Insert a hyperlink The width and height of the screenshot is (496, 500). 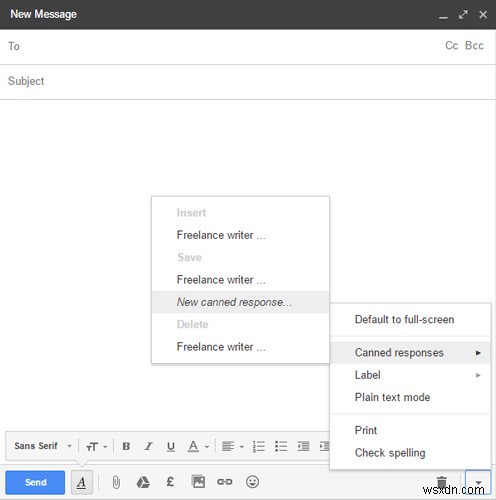pyautogui.click(x=225, y=482)
